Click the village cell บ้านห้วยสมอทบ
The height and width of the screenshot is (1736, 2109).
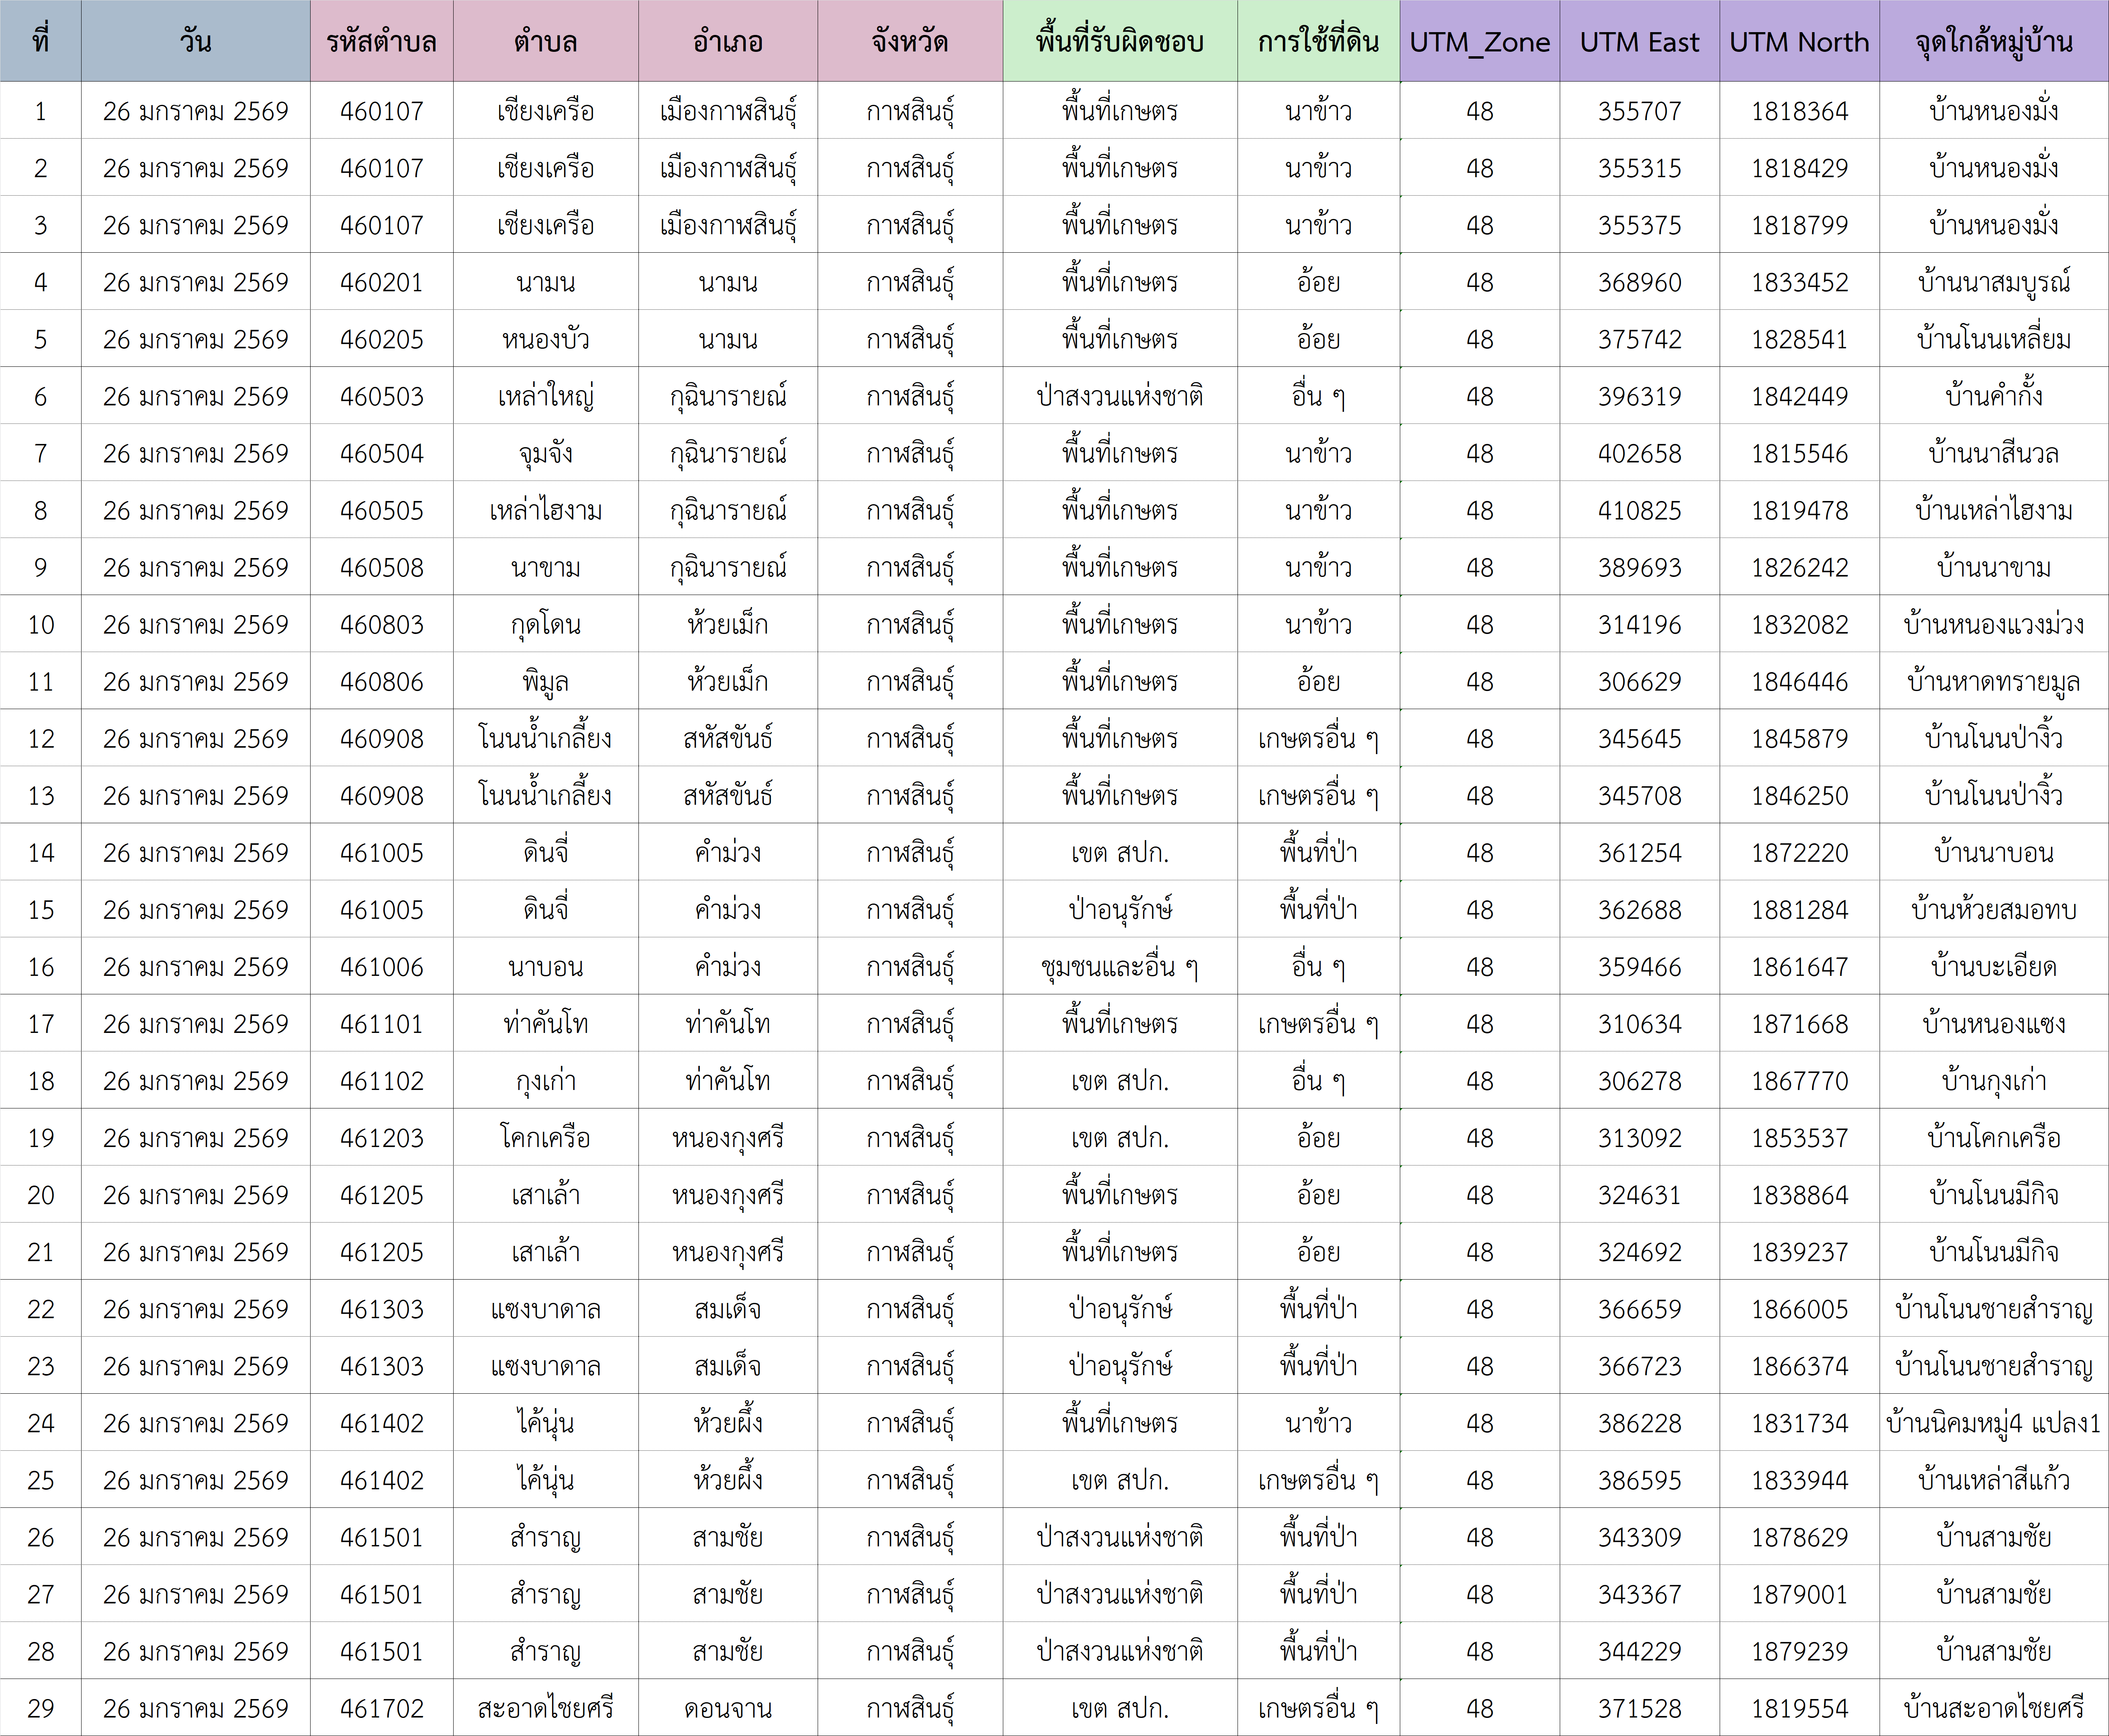click(1993, 909)
